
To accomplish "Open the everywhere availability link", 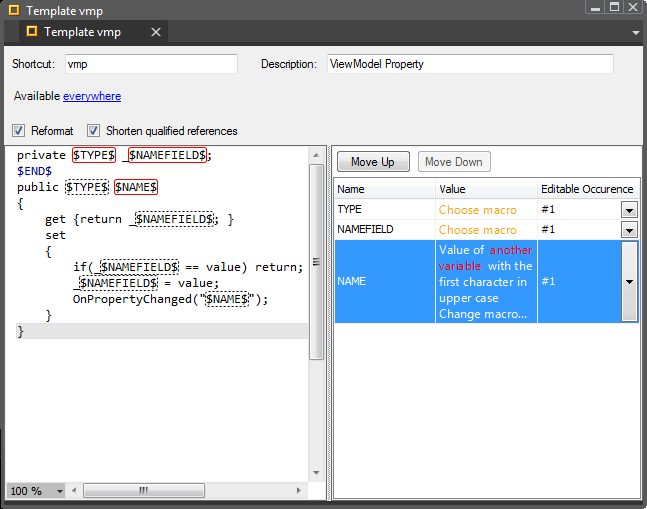I will pos(92,96).
